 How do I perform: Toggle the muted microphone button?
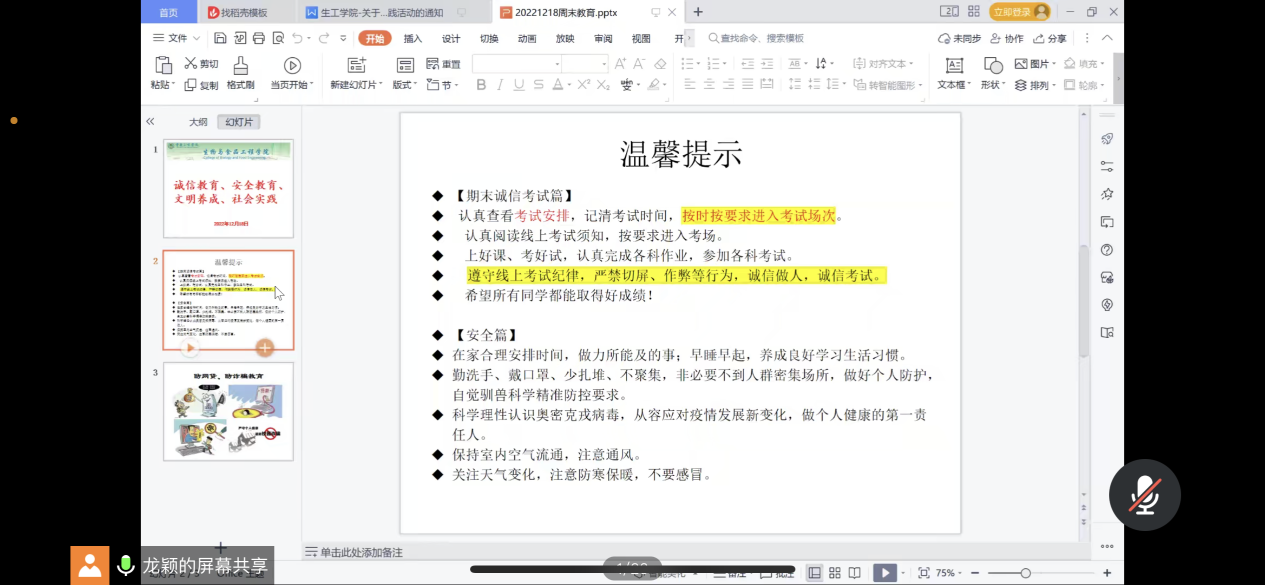tap(1145, 495)
